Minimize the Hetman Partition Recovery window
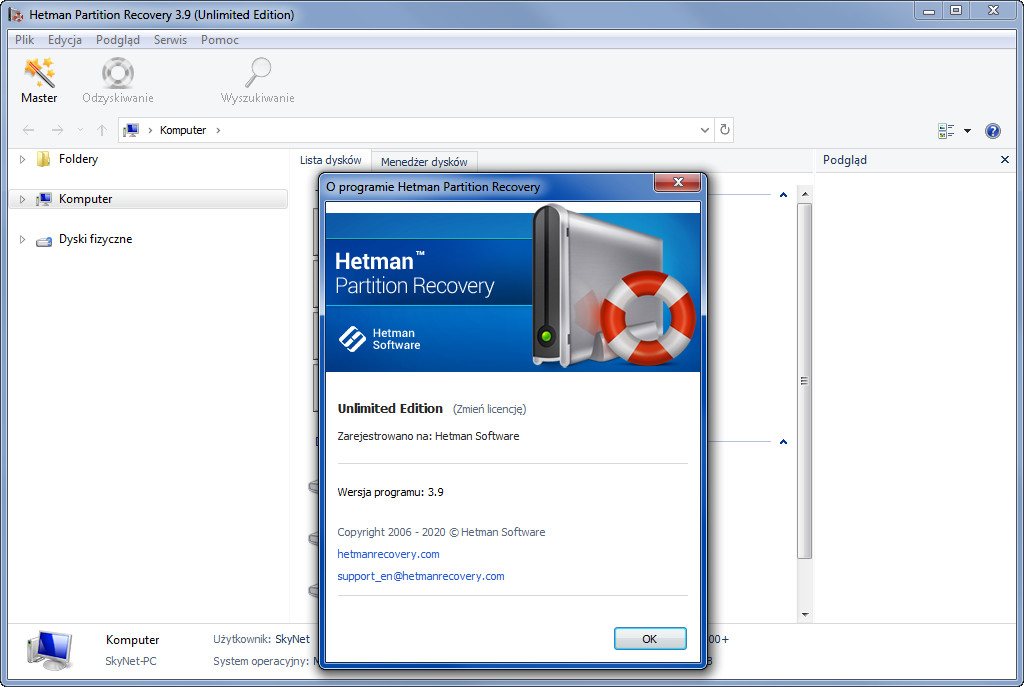Image resolution: width=1024 pixels, height=687 pixels. click(929, 10)
